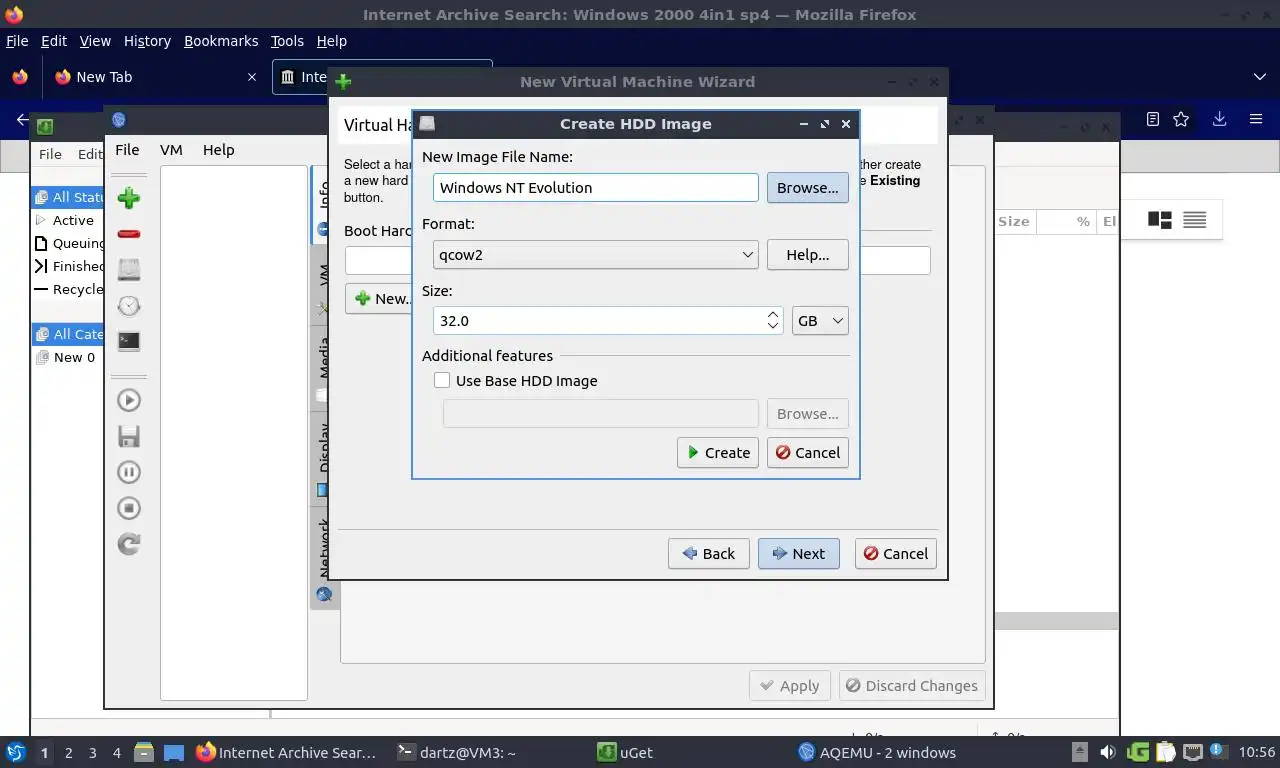This screenshot has width=1280, height=768.
Task: Cancel the Create HDD Image dialog
Action: 808,452
